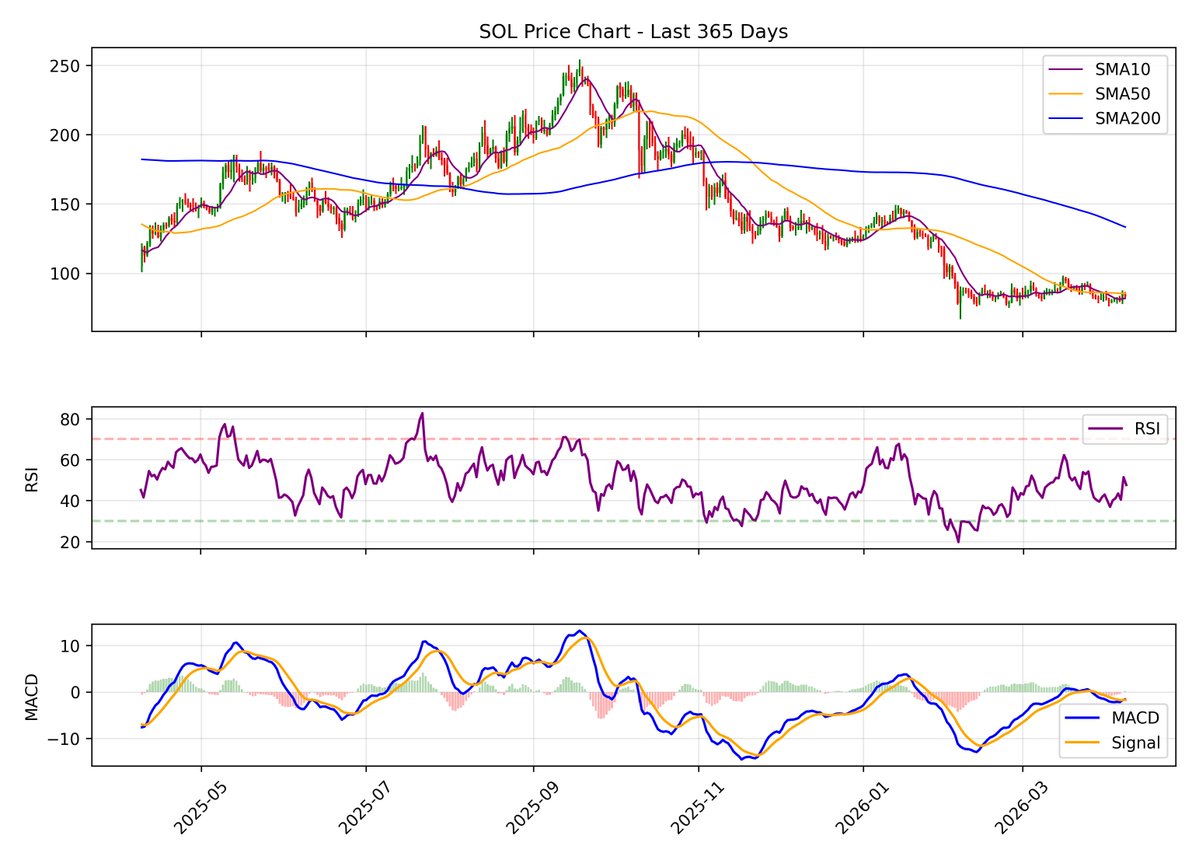The width and height of the screenshot is (1199, 860).
Task: Select the SMA10 legend entry
Action: click(1103, 70)
